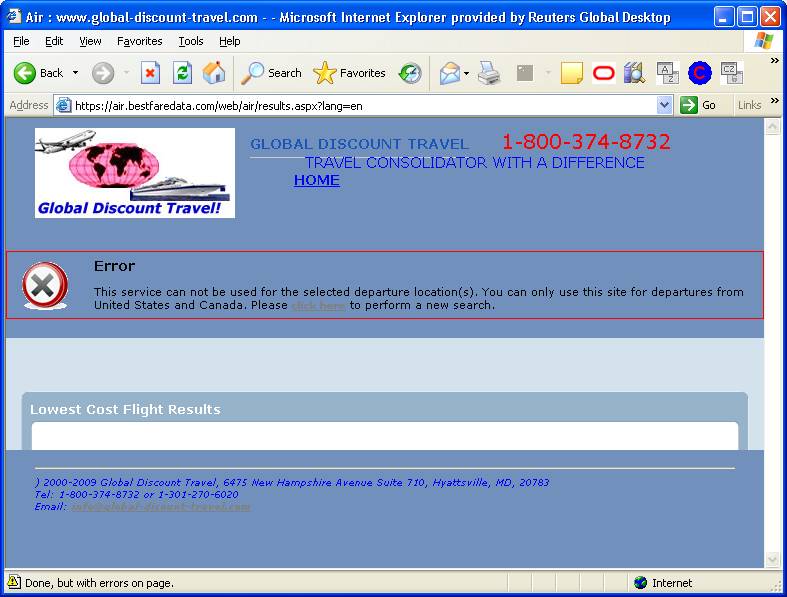Click the status bar error warning icon
Image resolution: width=787 pixels, height=597 pixels.
click(x=14, y=582)
